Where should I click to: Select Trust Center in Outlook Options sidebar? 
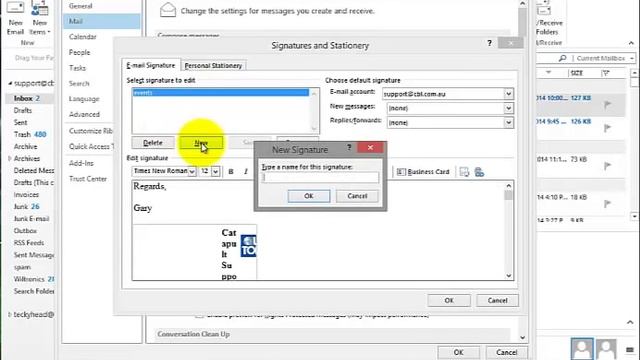pyautogui.click(x=88, y=179)
